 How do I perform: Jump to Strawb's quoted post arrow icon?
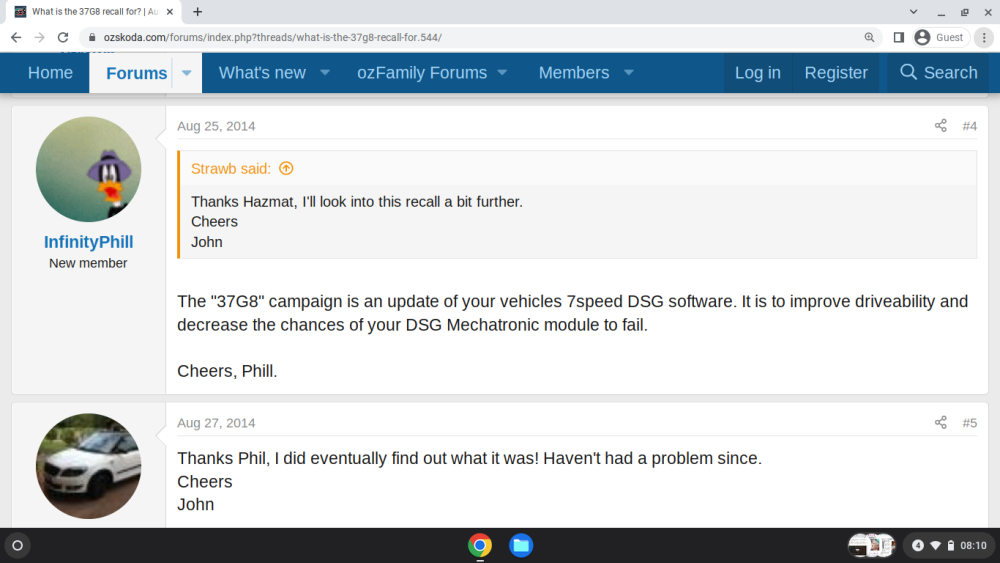(286, 168)
